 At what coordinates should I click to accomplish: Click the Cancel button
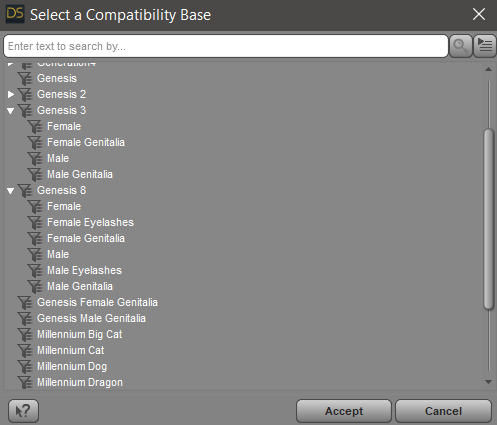tap(443, 411)
